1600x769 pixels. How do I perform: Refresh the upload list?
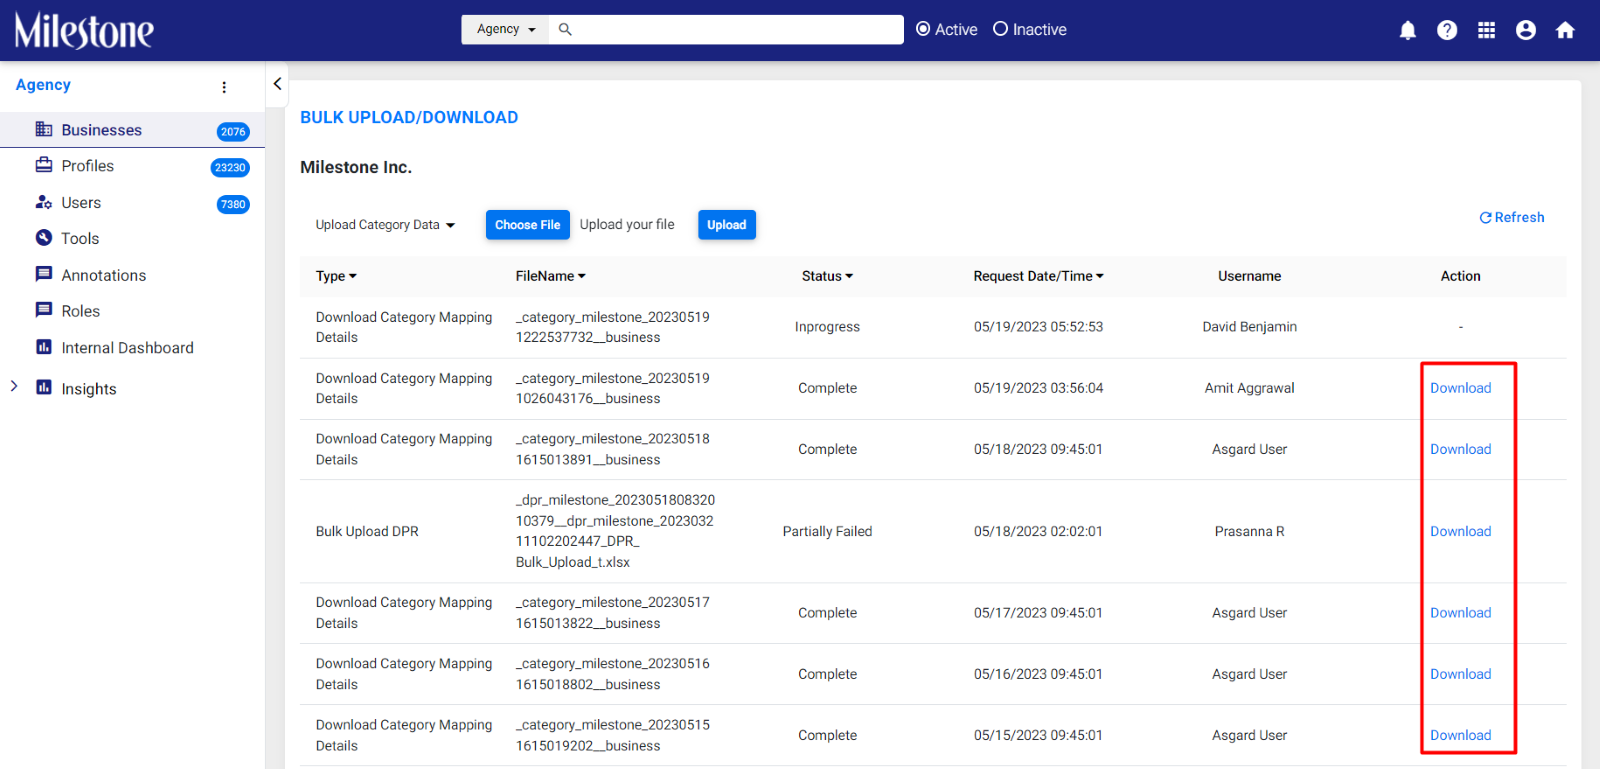[x=1512, y=217]
